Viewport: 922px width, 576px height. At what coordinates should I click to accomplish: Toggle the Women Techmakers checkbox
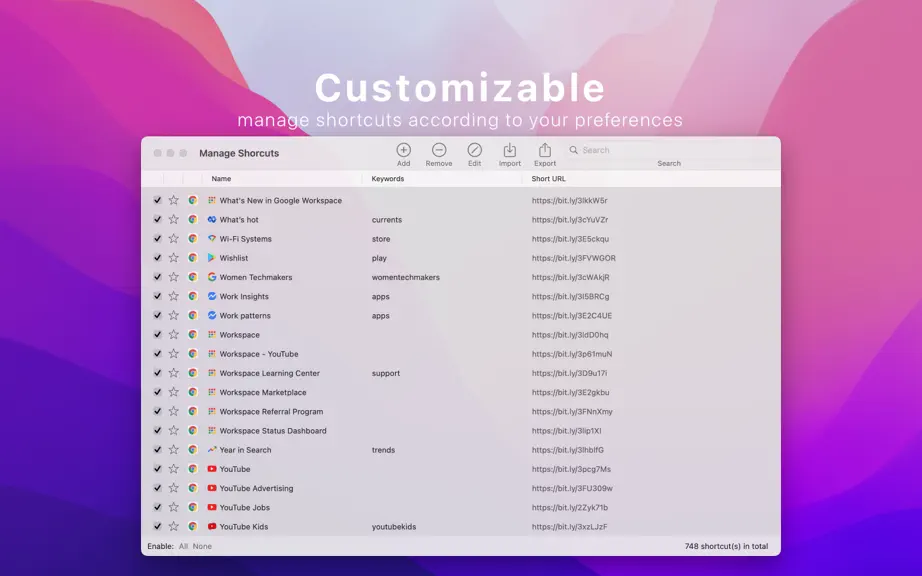pos(157,277)
